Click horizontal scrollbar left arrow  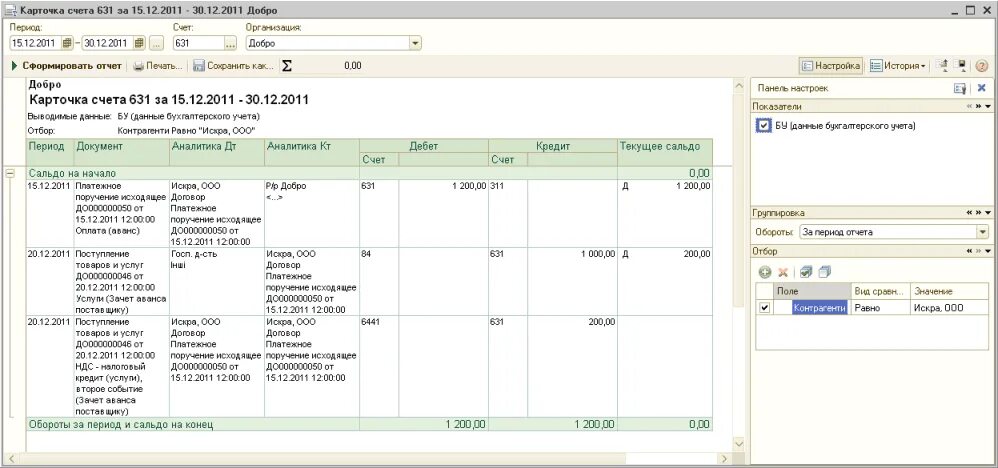[10, 458]
